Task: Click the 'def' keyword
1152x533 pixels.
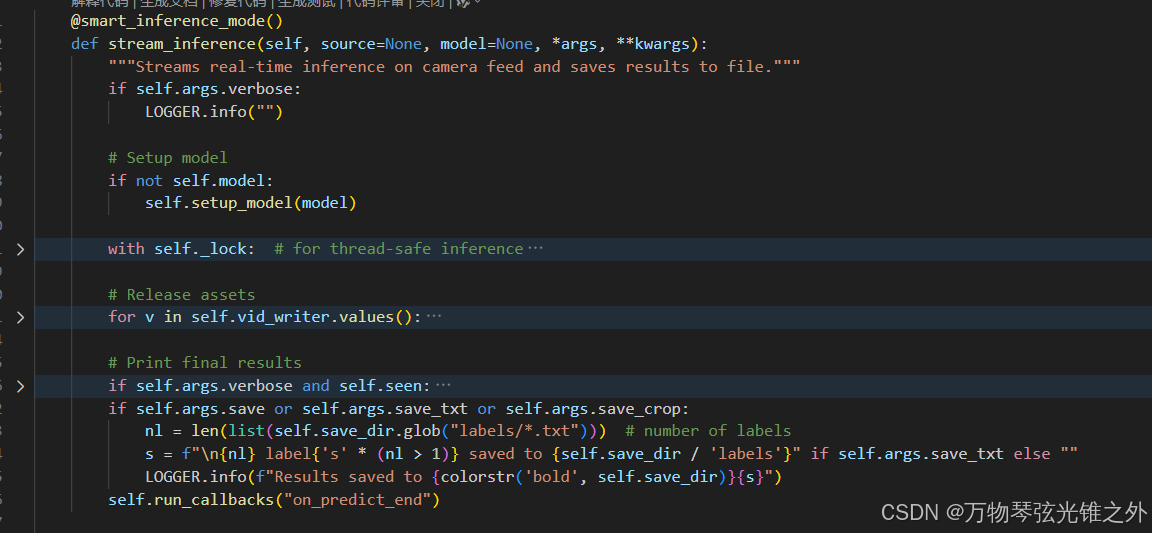Action: coord(84,44)
